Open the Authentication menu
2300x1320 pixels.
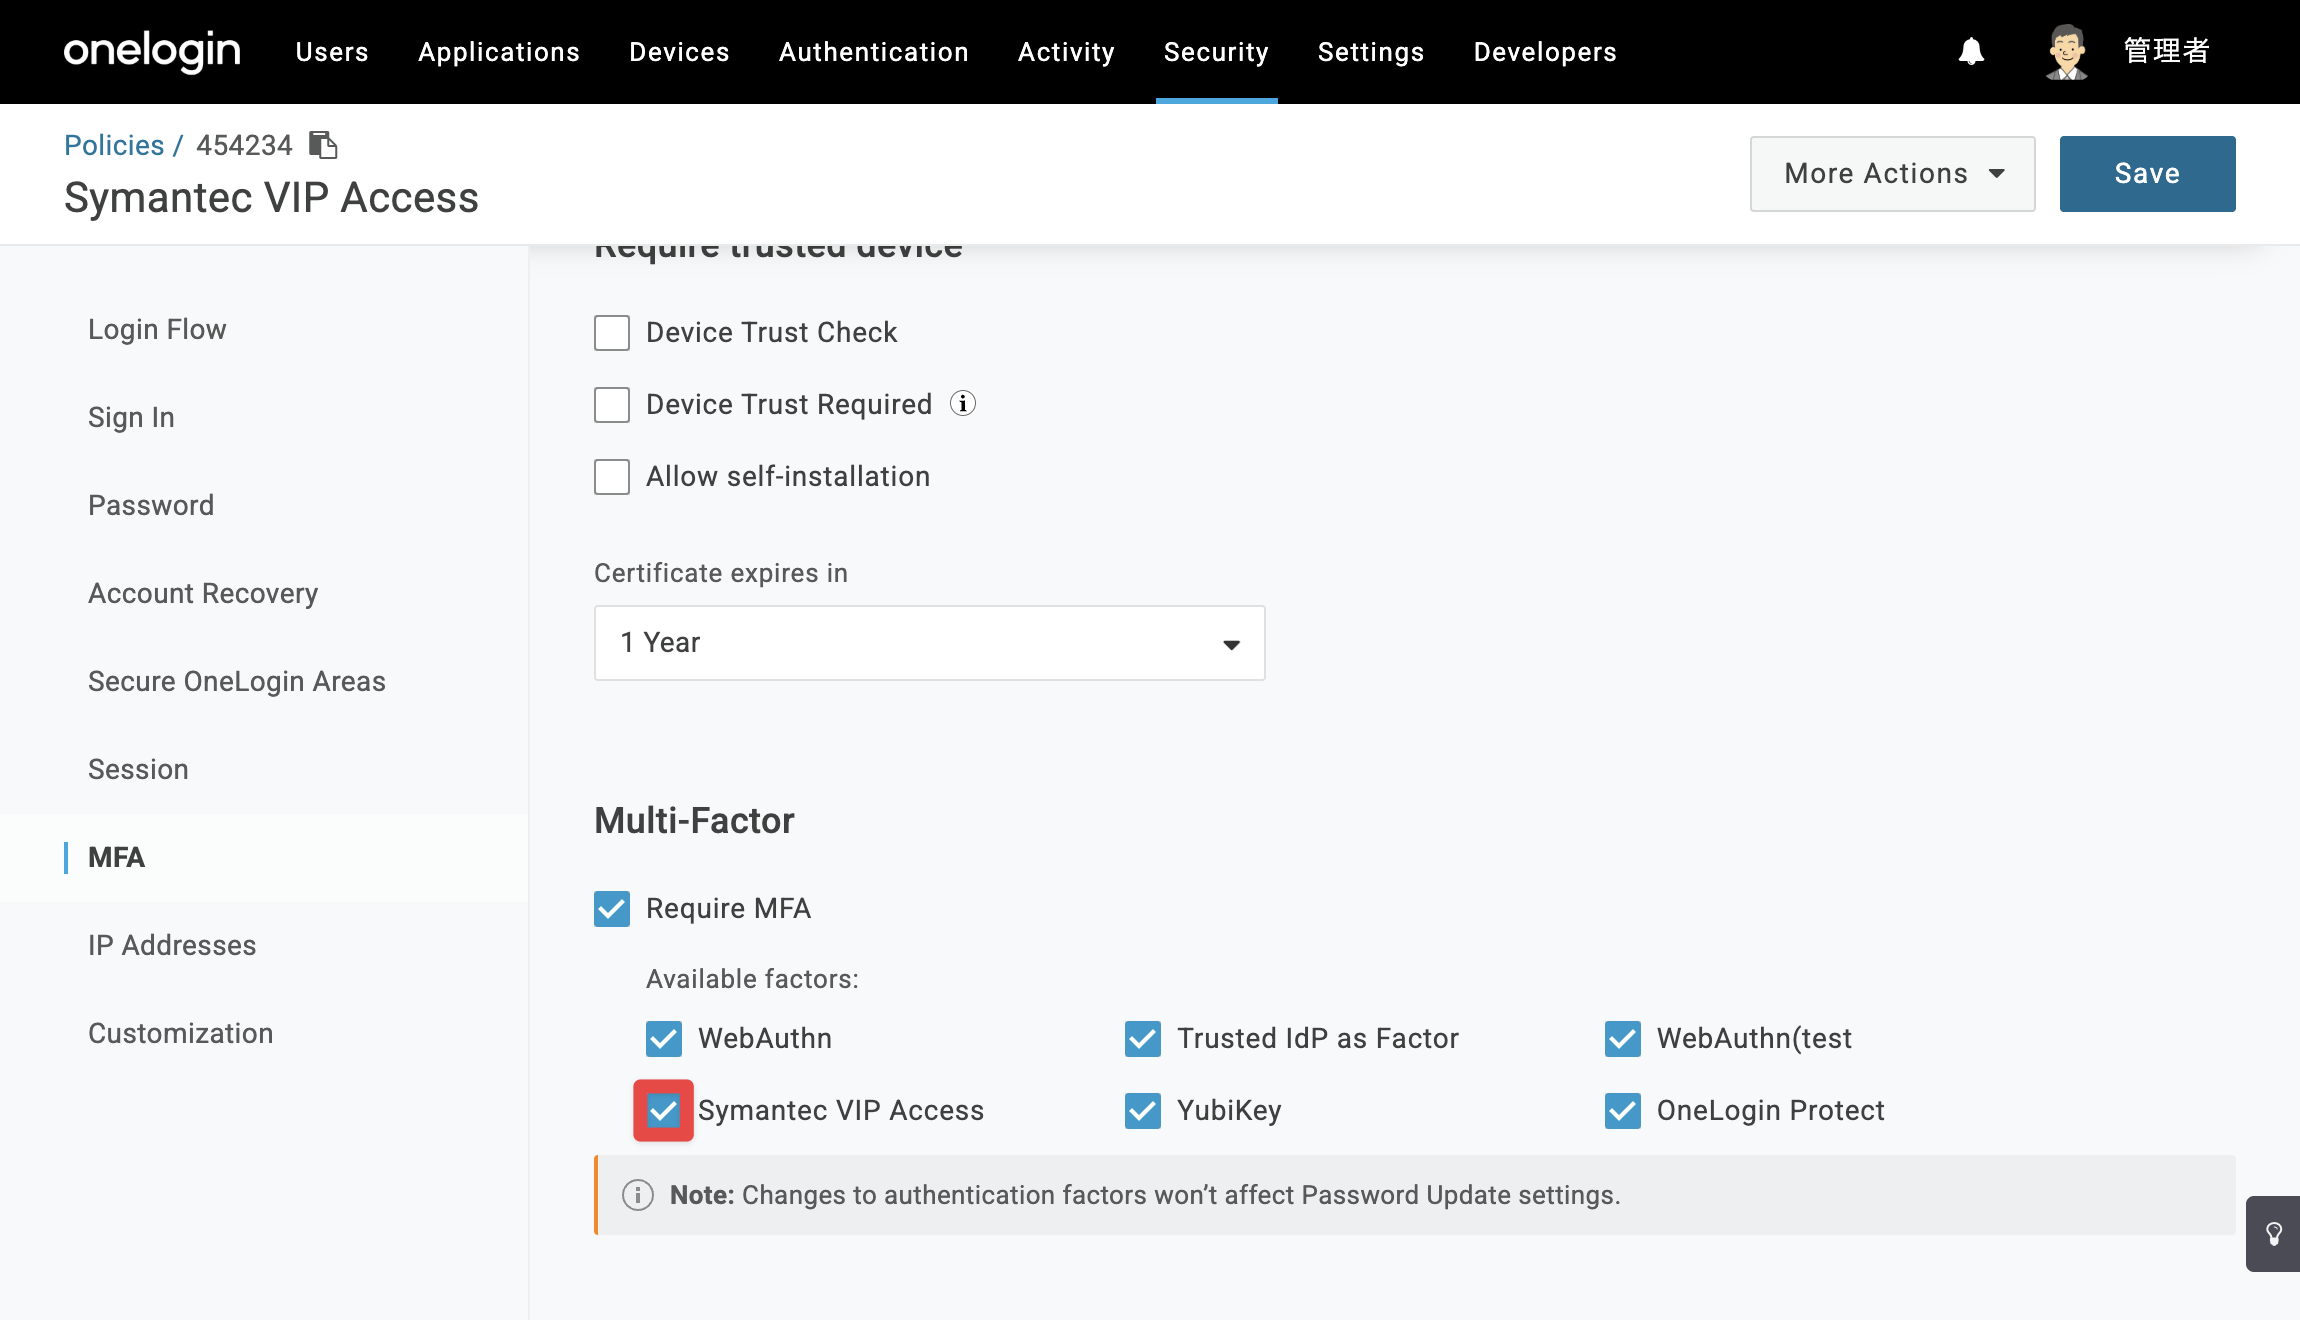coord(874,52)
